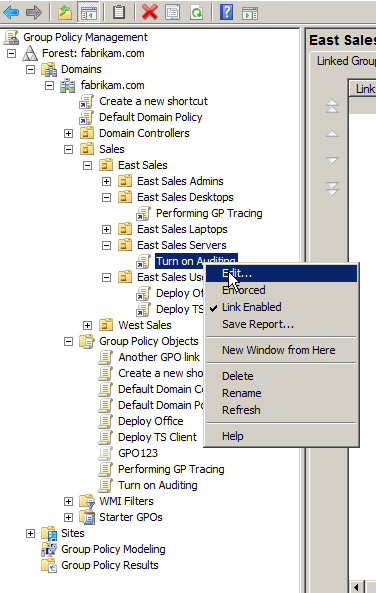Click the clipboard Paste toolbar icon

[x=119, y=12]
